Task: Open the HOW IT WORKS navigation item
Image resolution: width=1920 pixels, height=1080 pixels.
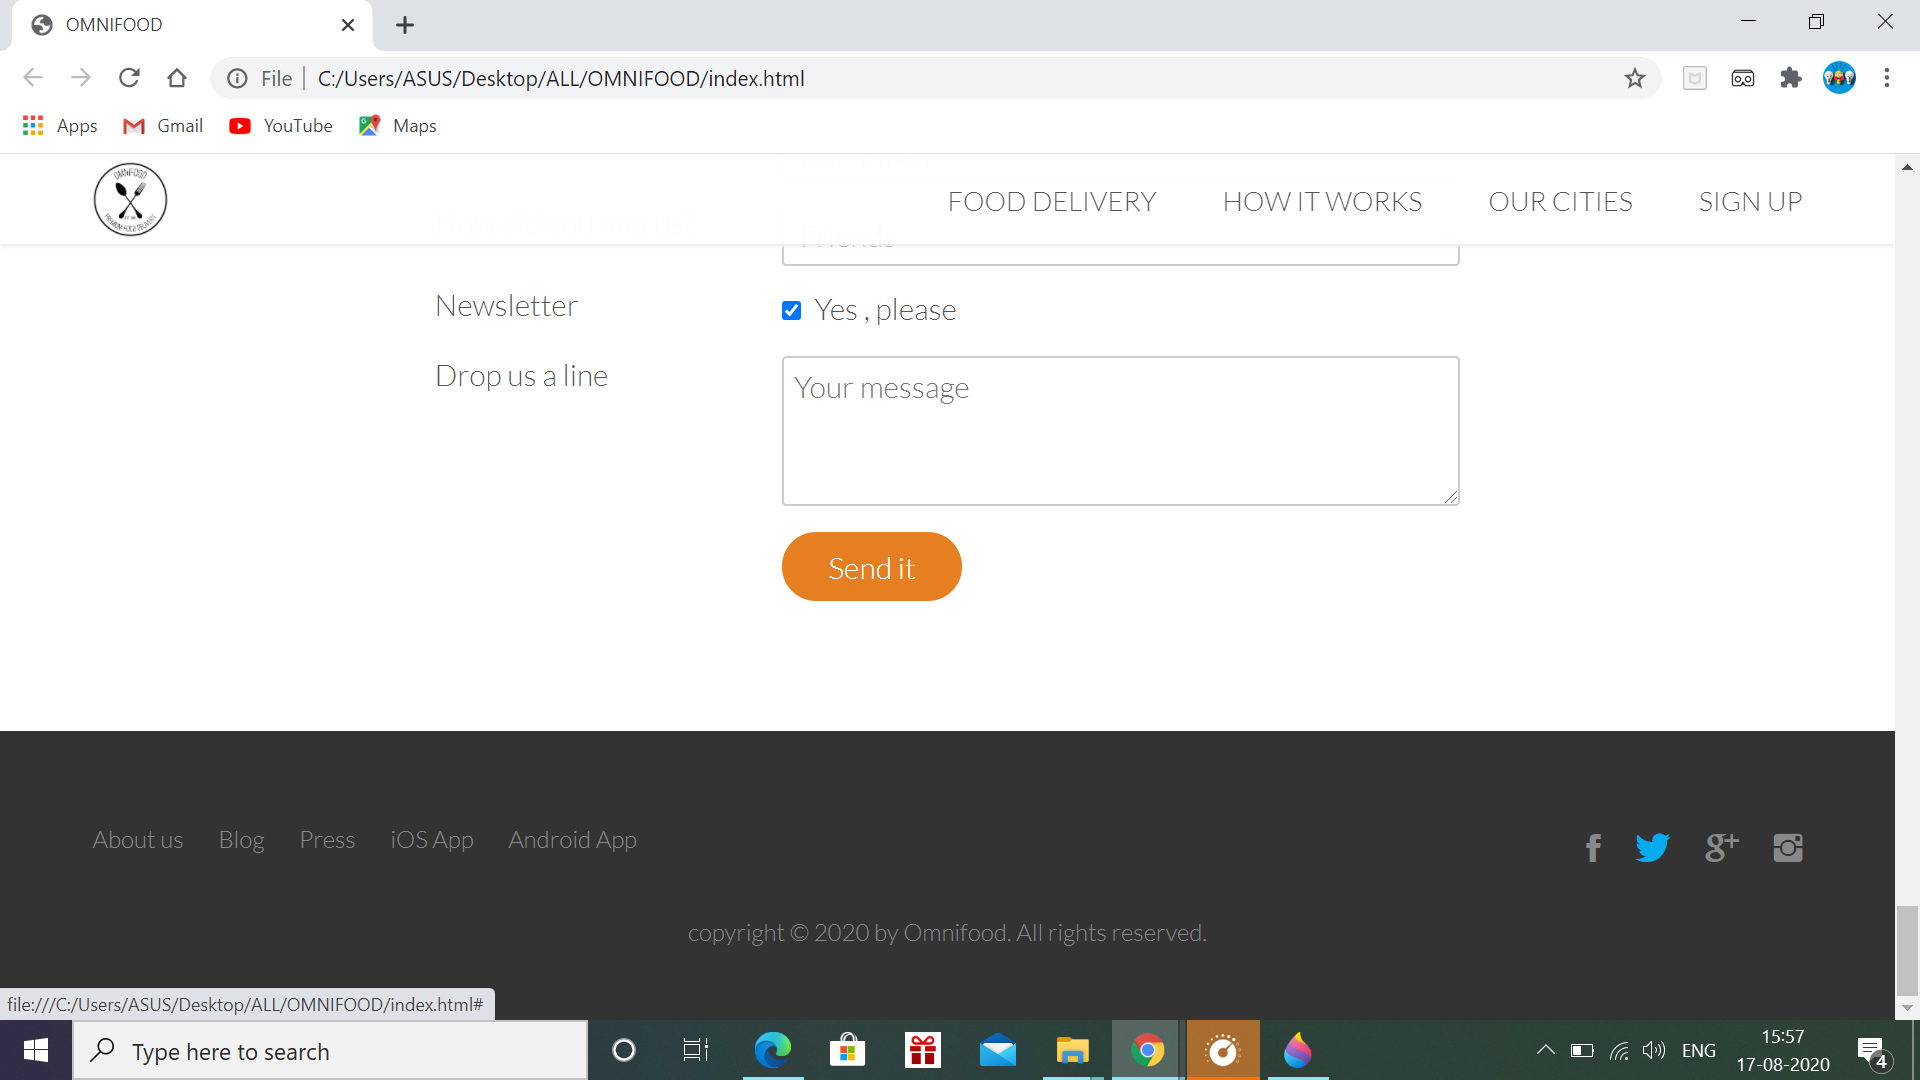Action: 1322,201
